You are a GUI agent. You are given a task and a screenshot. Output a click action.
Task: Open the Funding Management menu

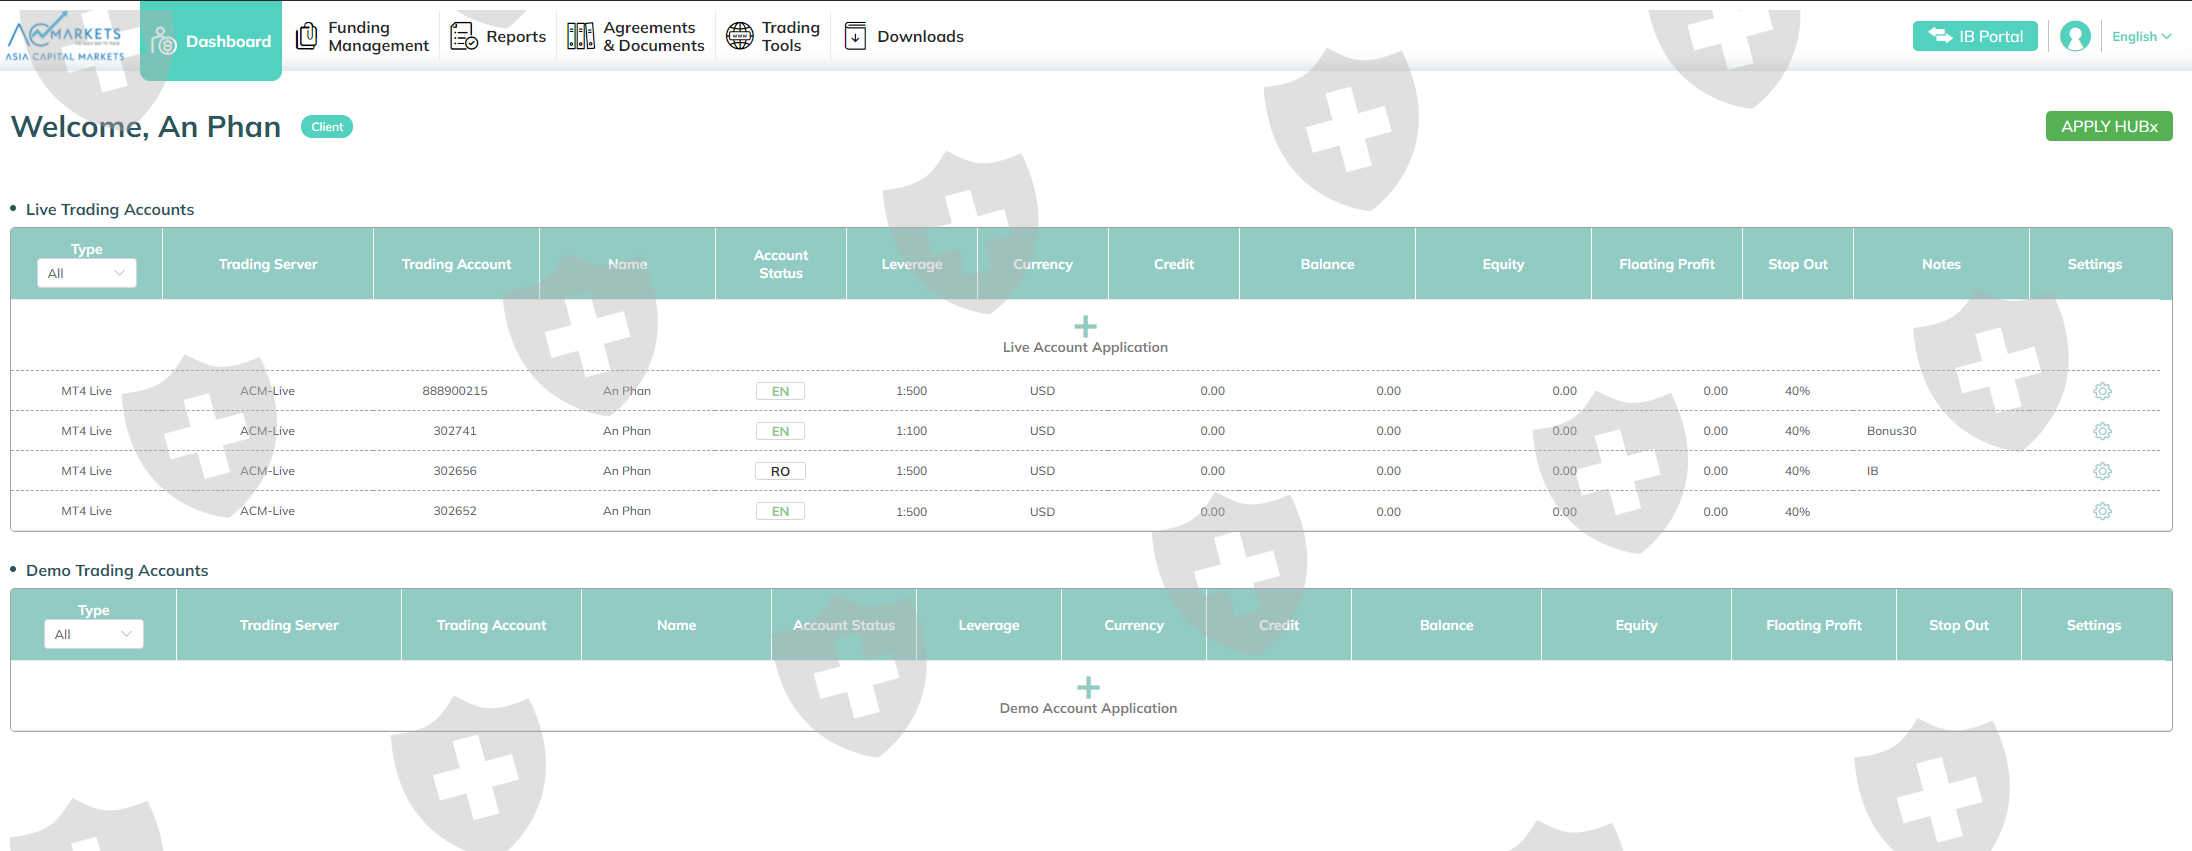point(363,37)
